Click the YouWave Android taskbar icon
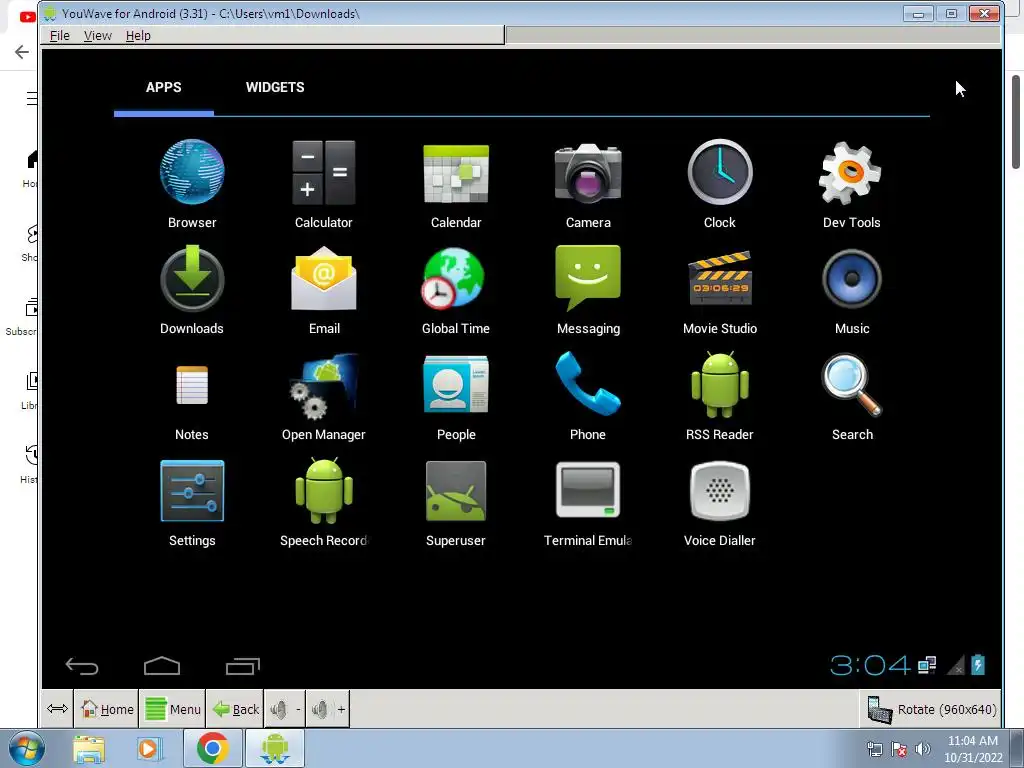Viewport: 1024px width, 768px height. (x=274, y=748)
